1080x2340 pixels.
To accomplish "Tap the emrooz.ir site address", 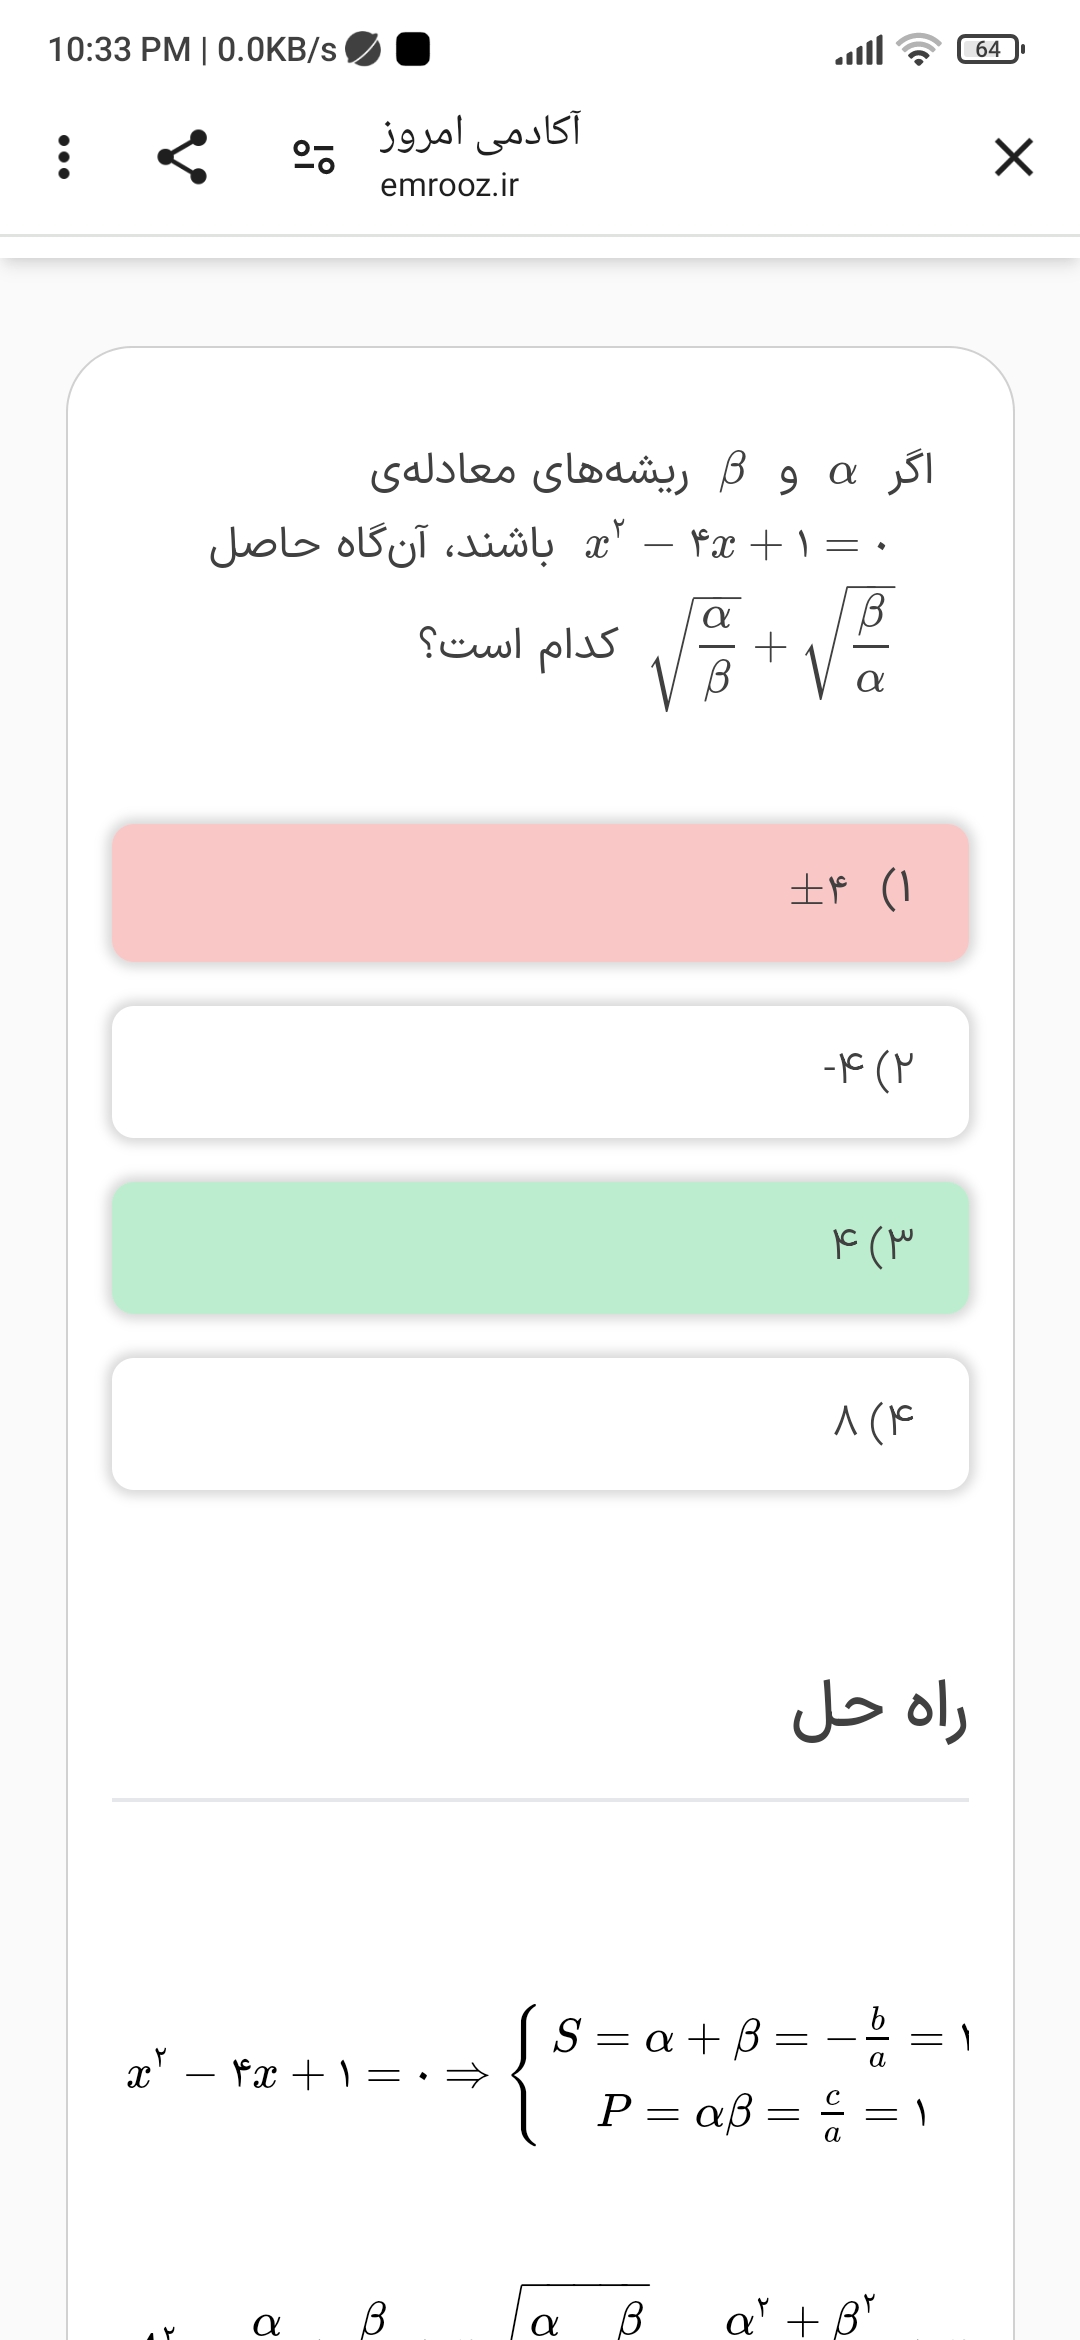I will click(x=449, y=185).
